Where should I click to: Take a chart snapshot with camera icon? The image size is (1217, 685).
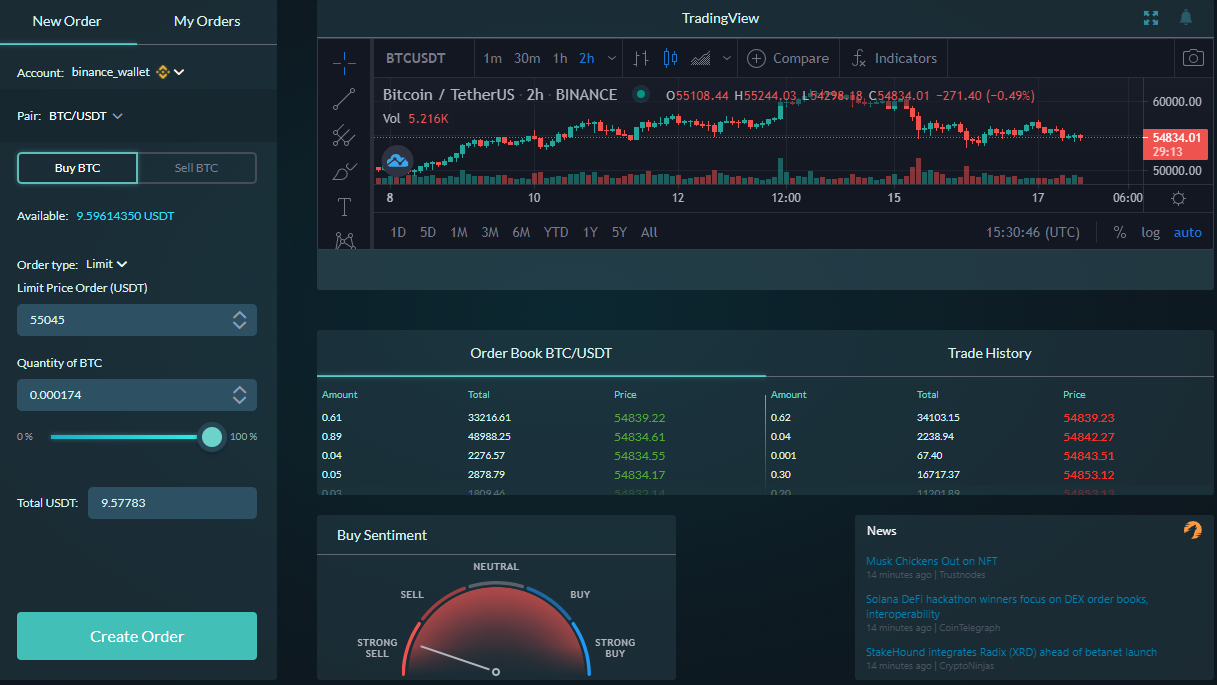pyautogui.click(x=1193, y=58)
